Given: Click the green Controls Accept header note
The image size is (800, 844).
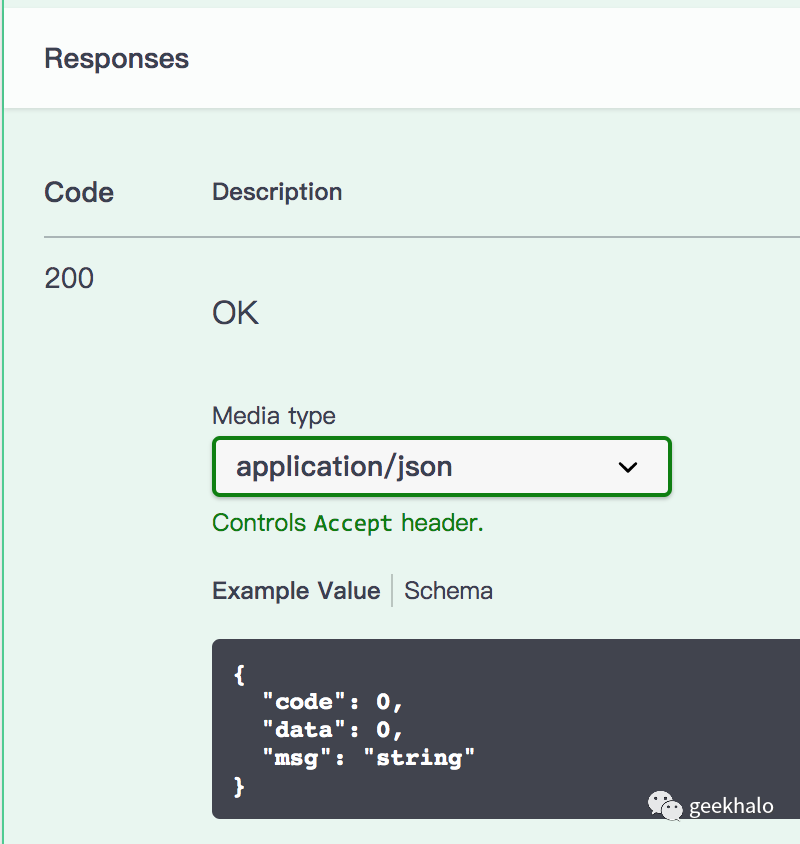Looking at the screenshot, I should tap(347, 523).
